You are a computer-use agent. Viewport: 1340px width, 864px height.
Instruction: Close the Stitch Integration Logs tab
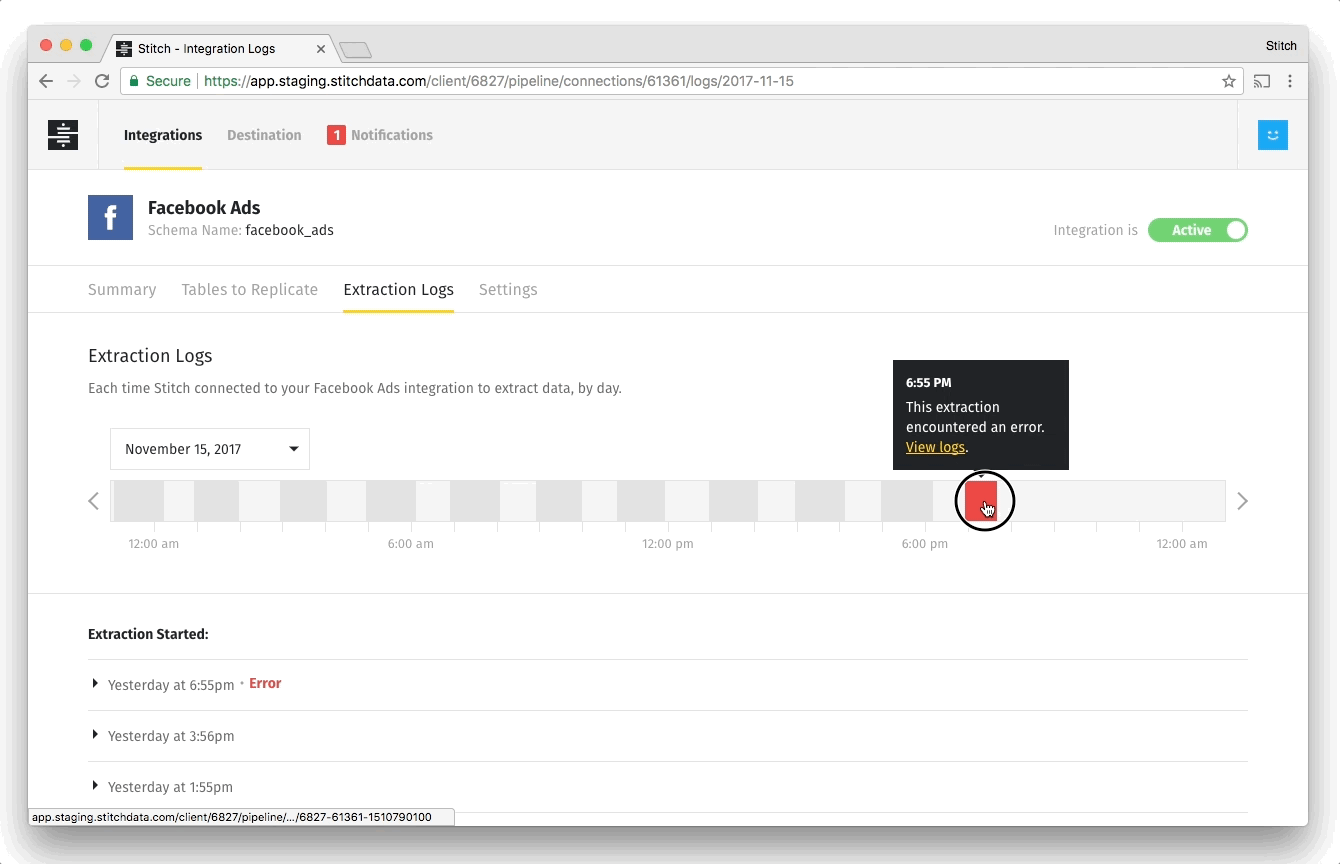click(x=321, y=48)
